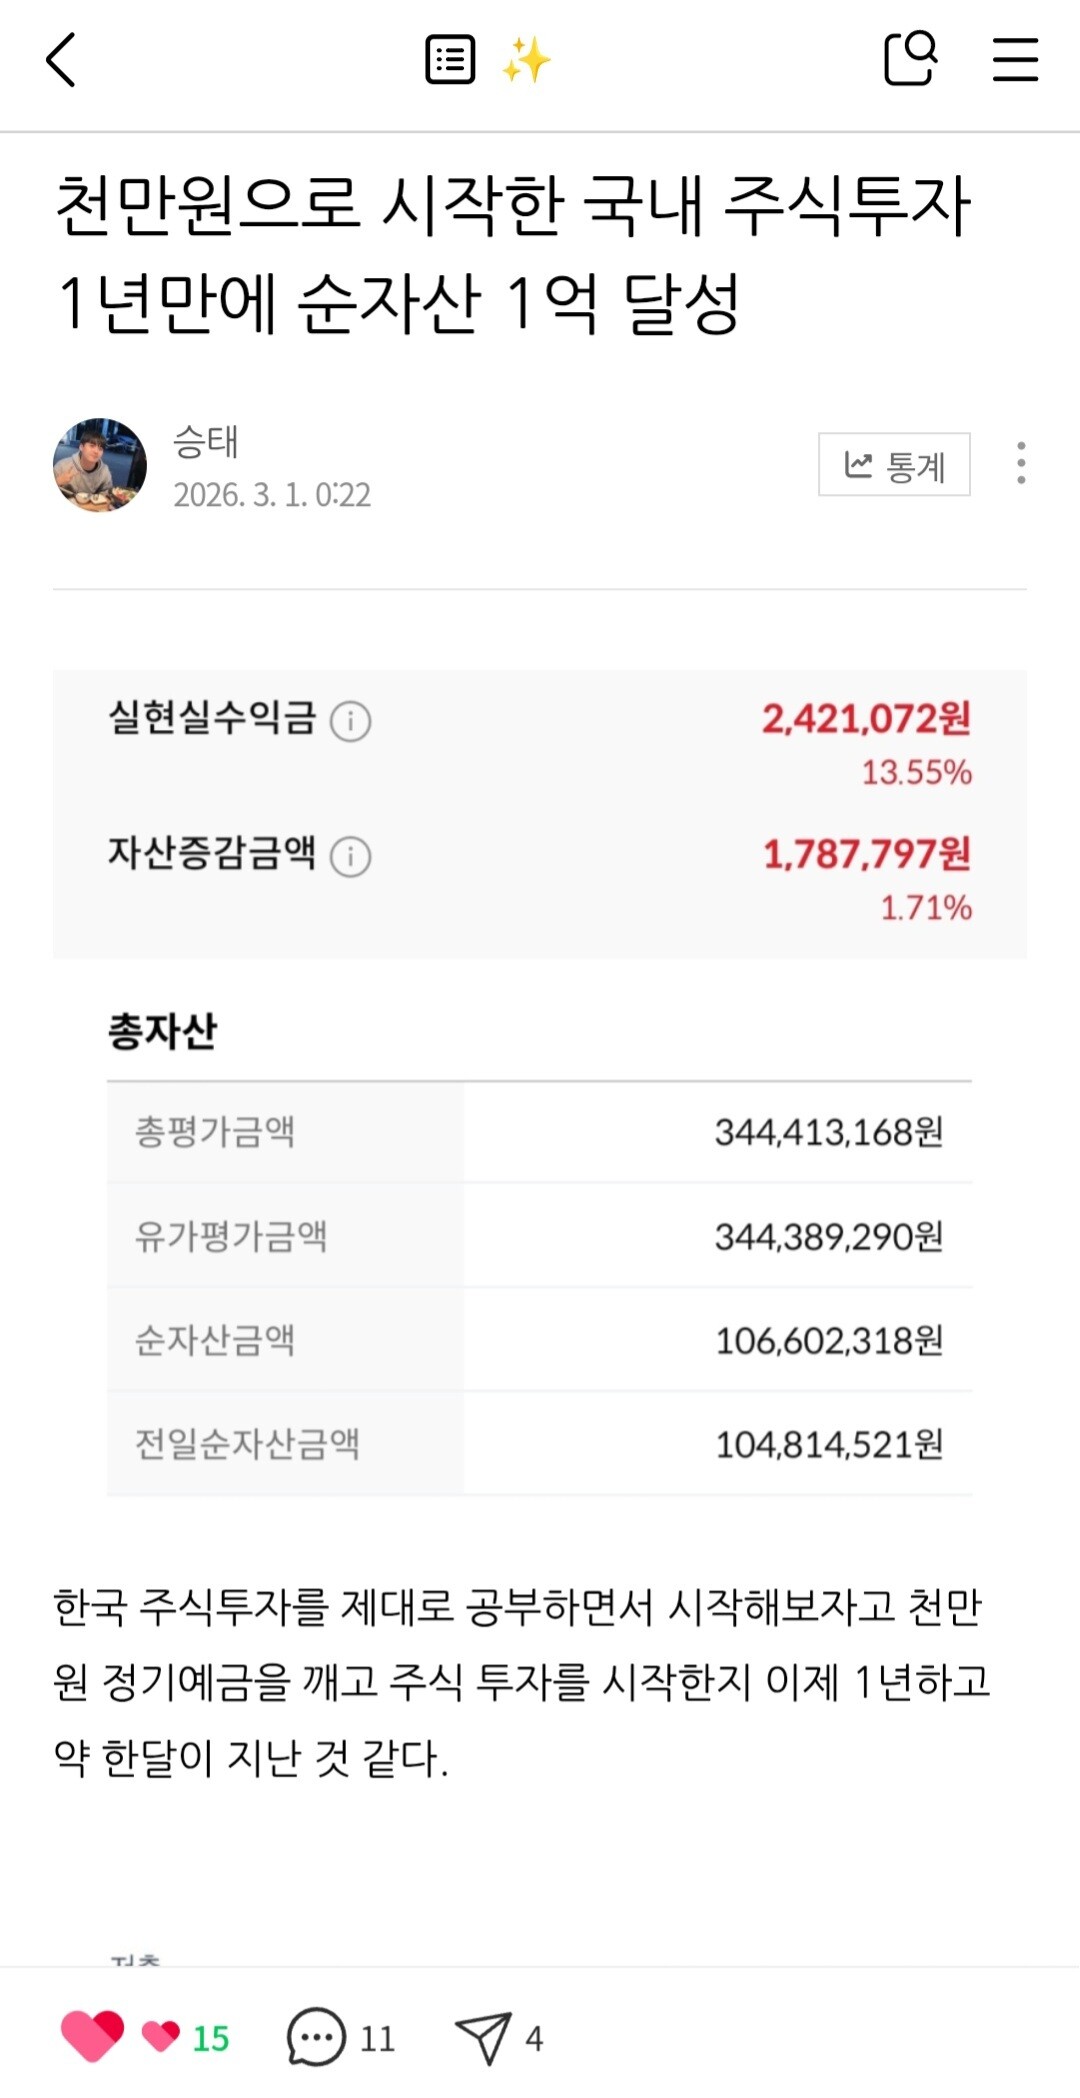Open the table of contents list icon

click(x=450, y=60)
